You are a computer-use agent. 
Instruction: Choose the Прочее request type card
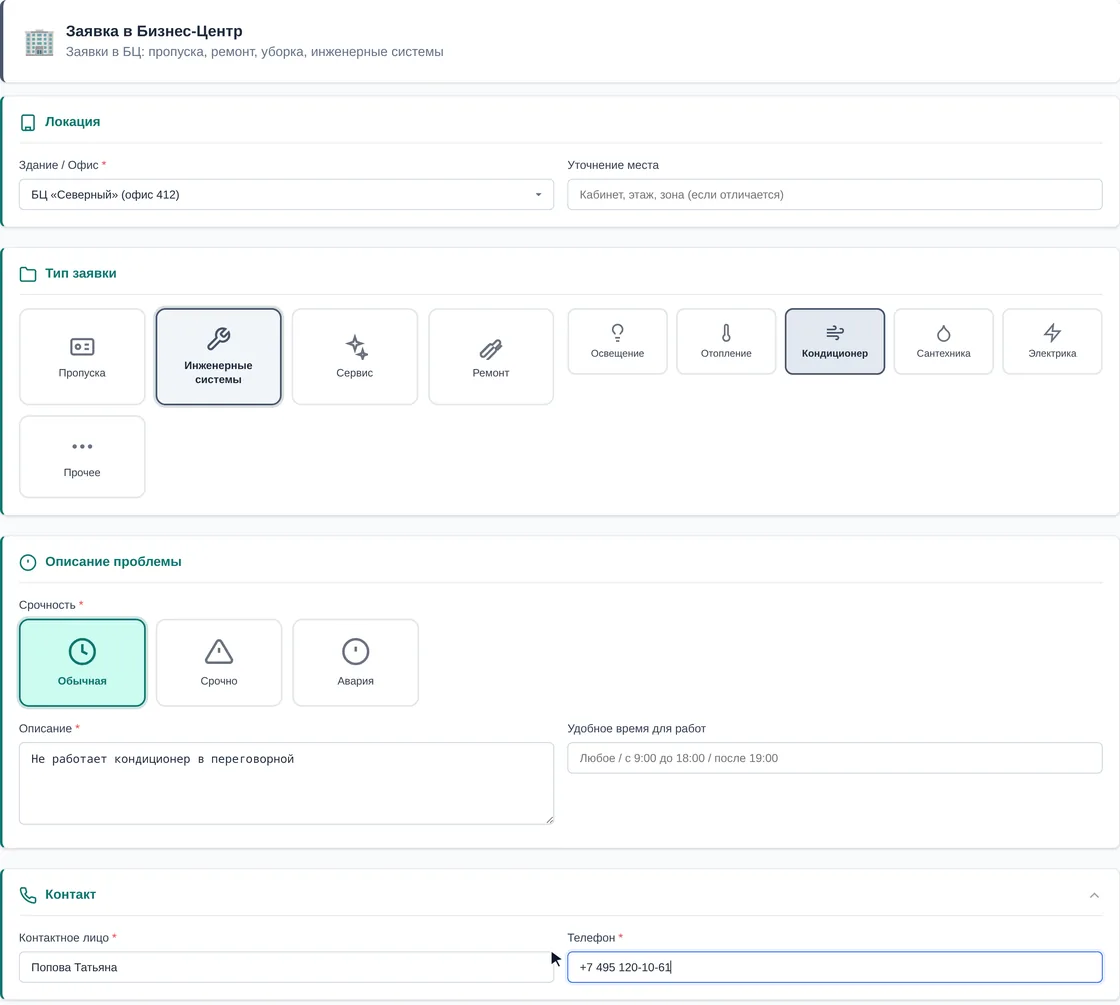82,456
